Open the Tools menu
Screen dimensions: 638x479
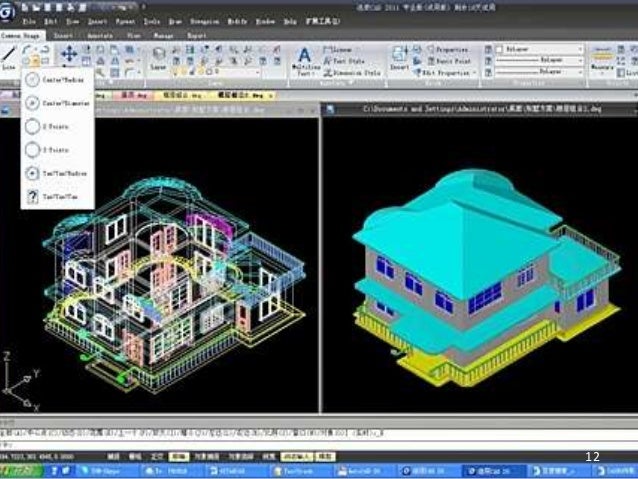pyautogui.click(x=152, y=21)
